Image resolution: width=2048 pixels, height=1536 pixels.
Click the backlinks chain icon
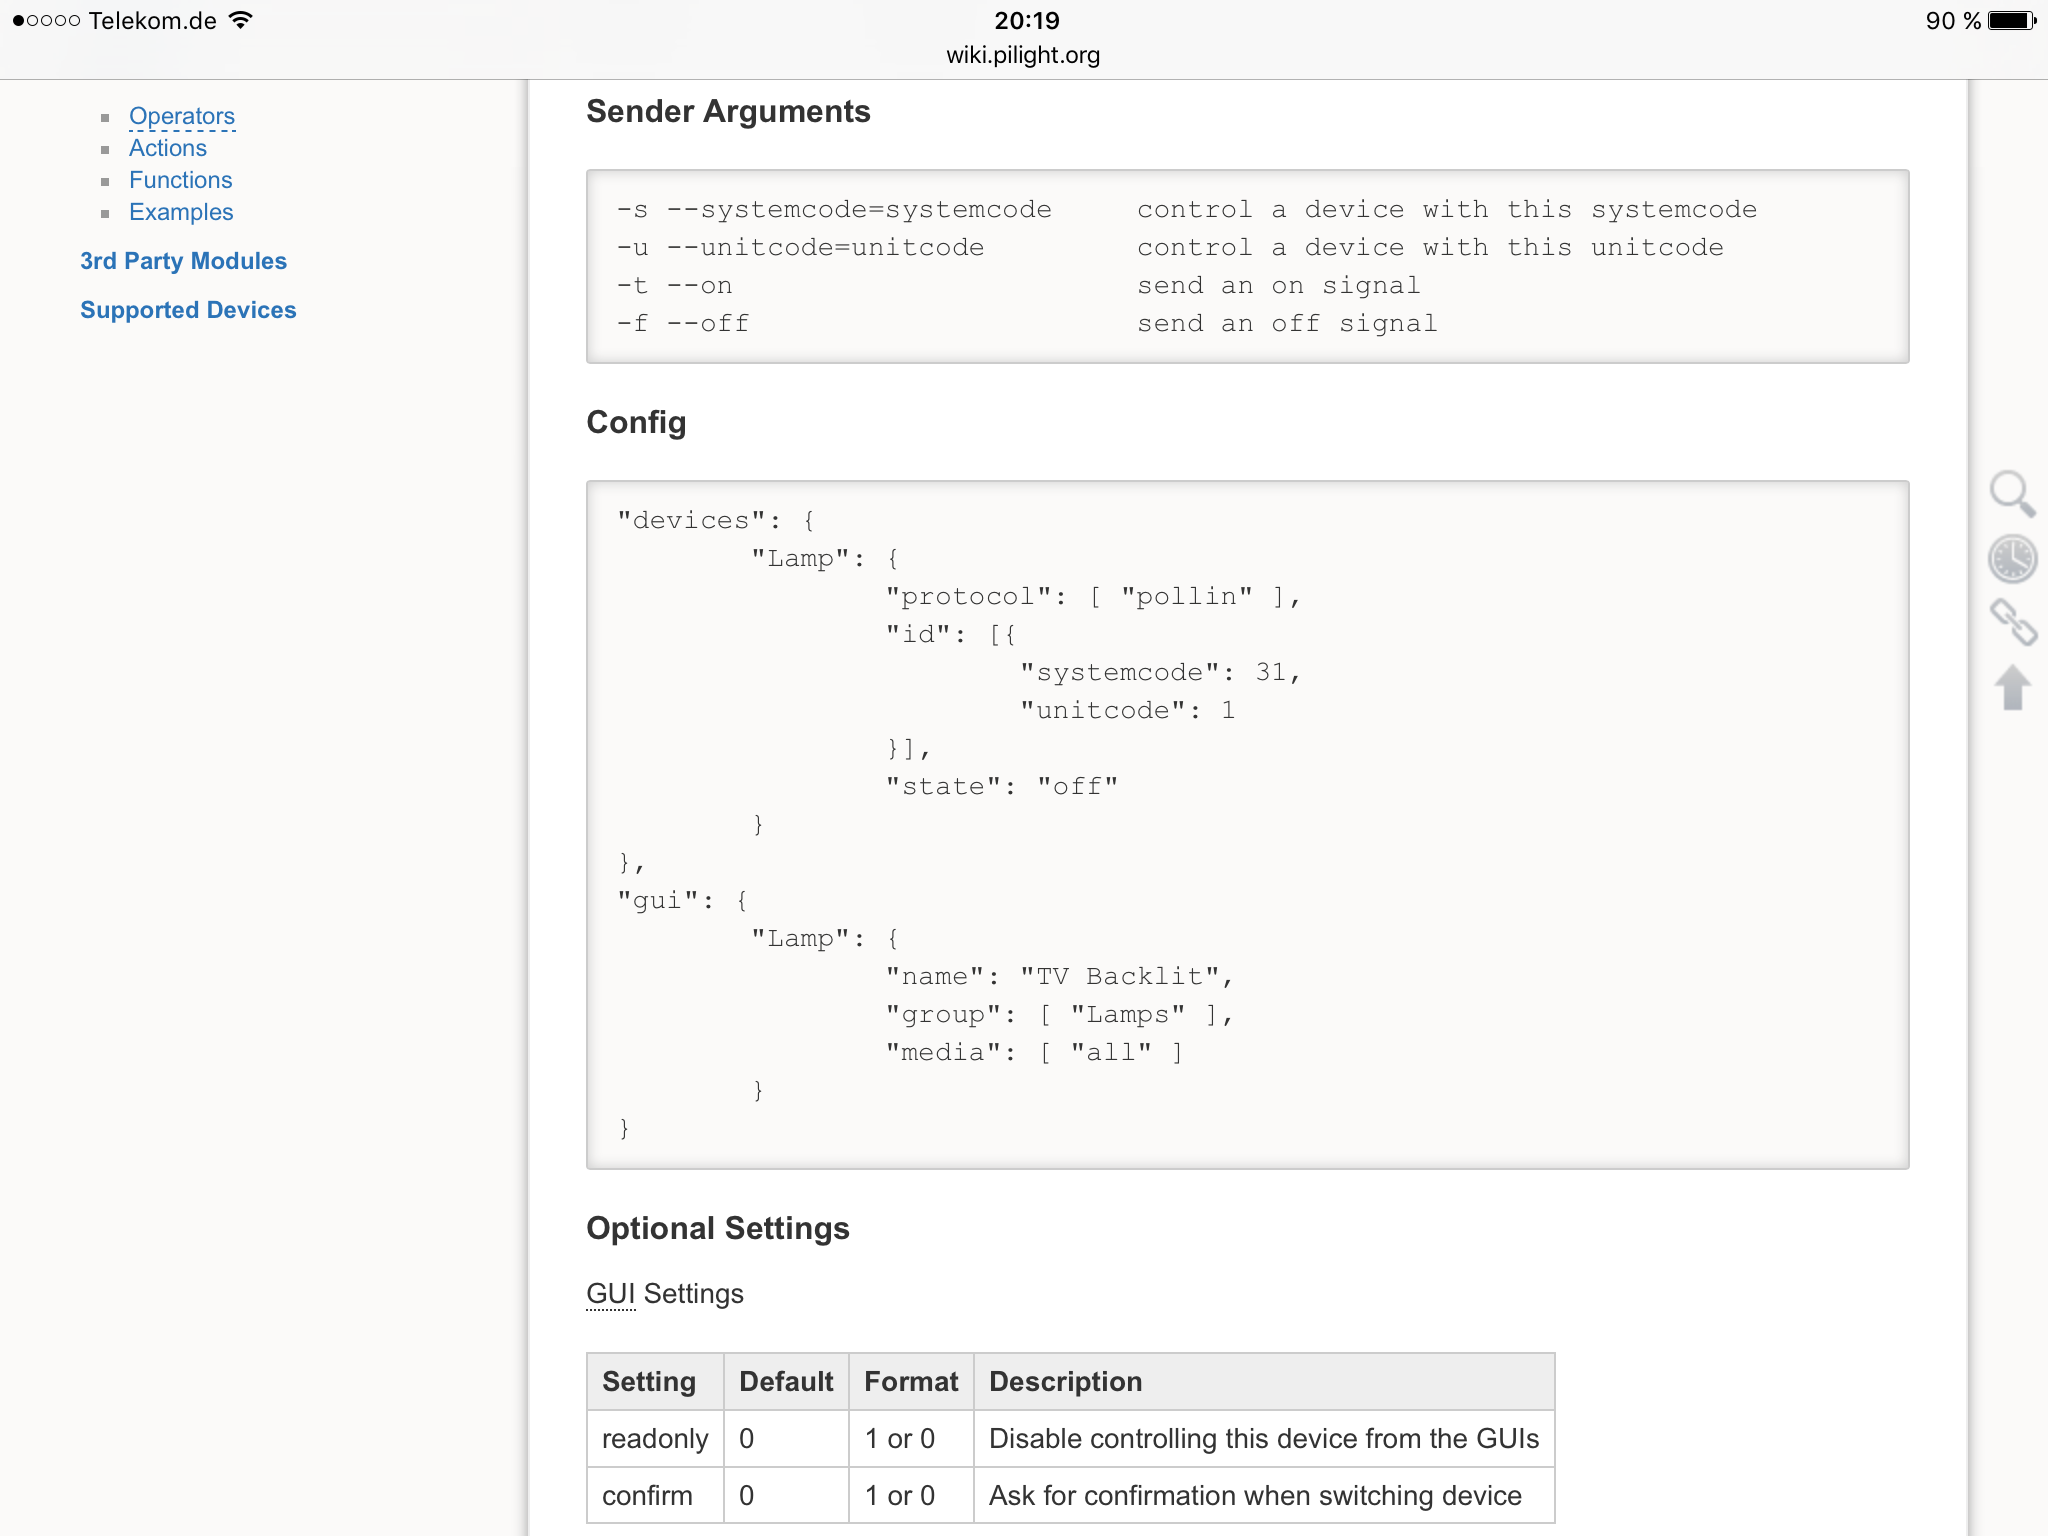pyautogui.click(x=2012, y=622)
